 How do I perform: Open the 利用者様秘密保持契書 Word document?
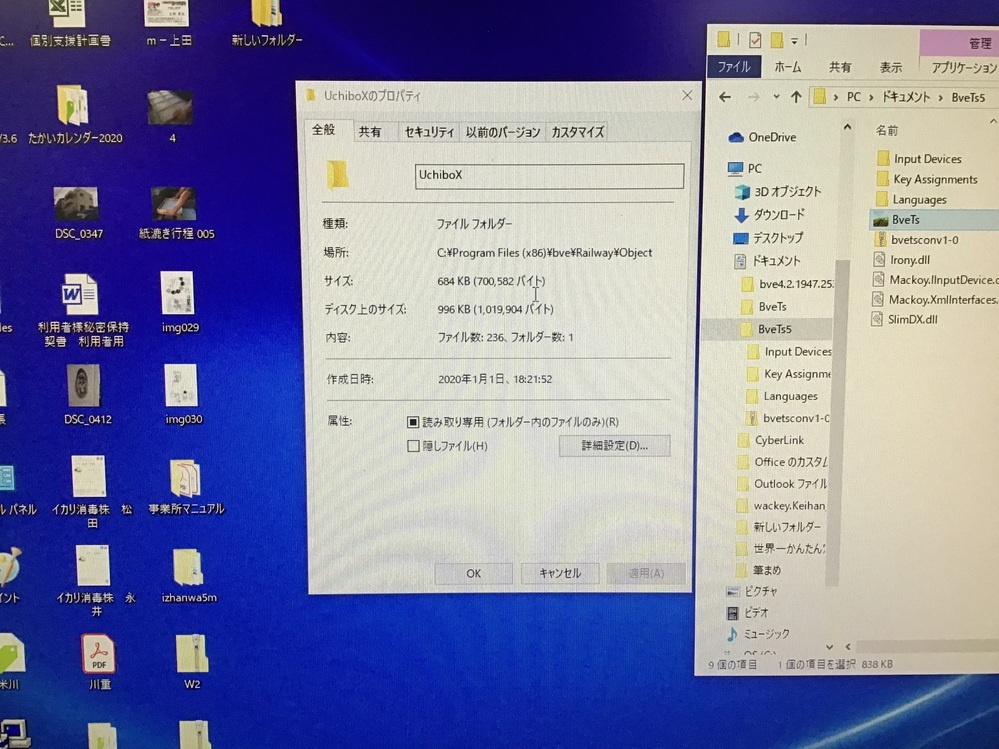tap(79, 296)
